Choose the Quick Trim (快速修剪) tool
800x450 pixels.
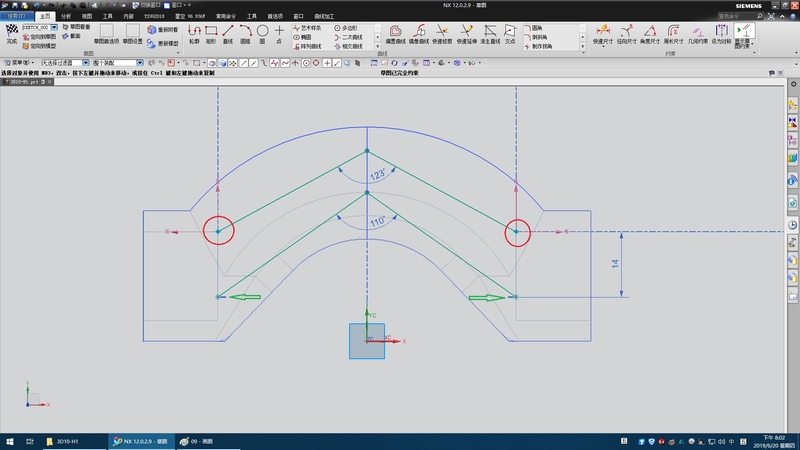(442, 34)
